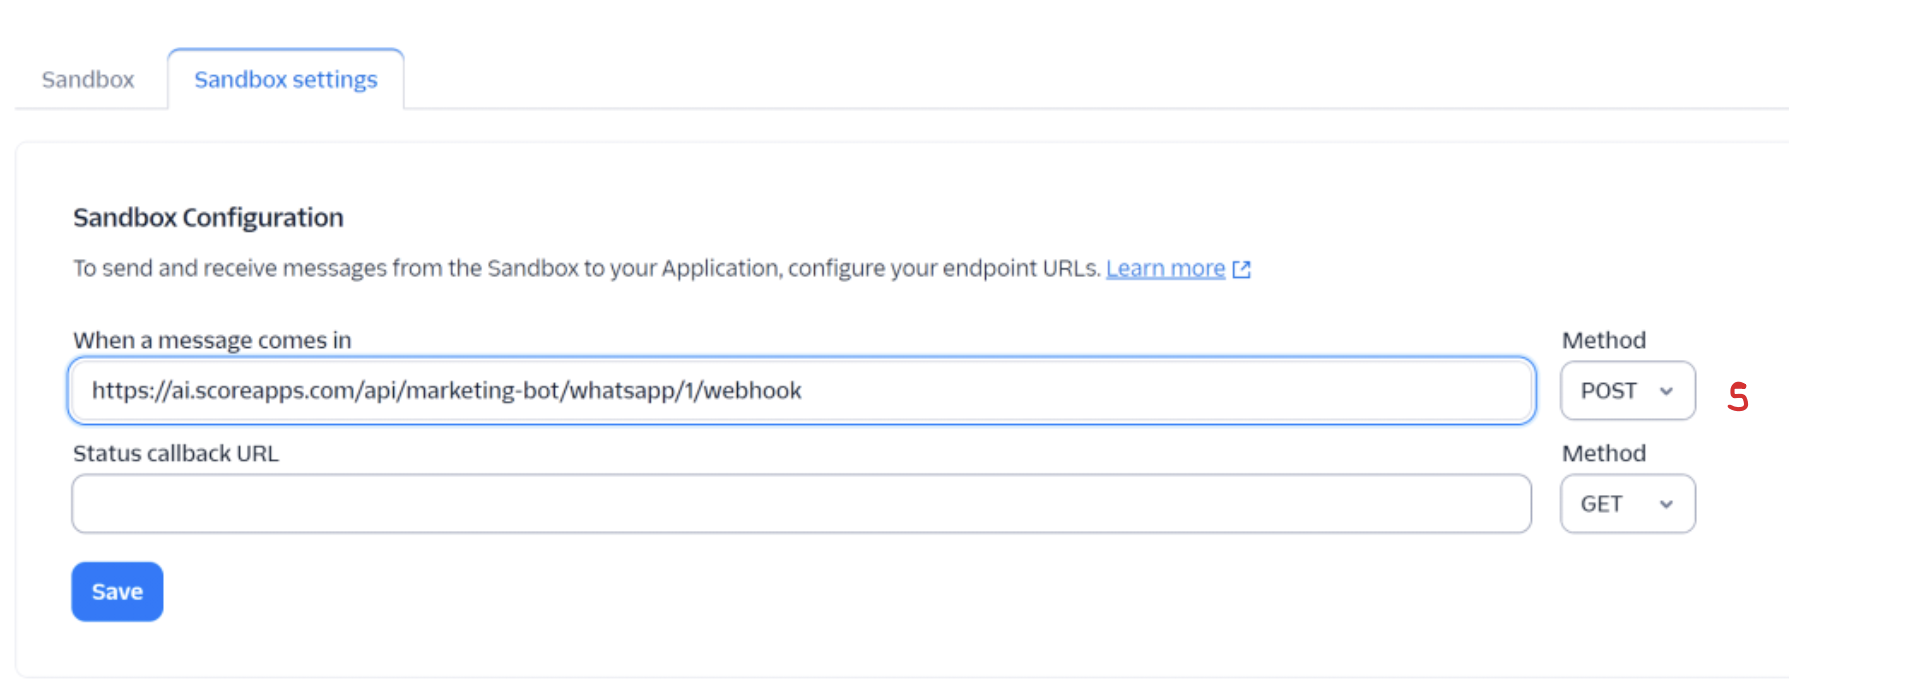Click the 'webhook' word in the URL field
1908x696 pixels.
(752, 391)
